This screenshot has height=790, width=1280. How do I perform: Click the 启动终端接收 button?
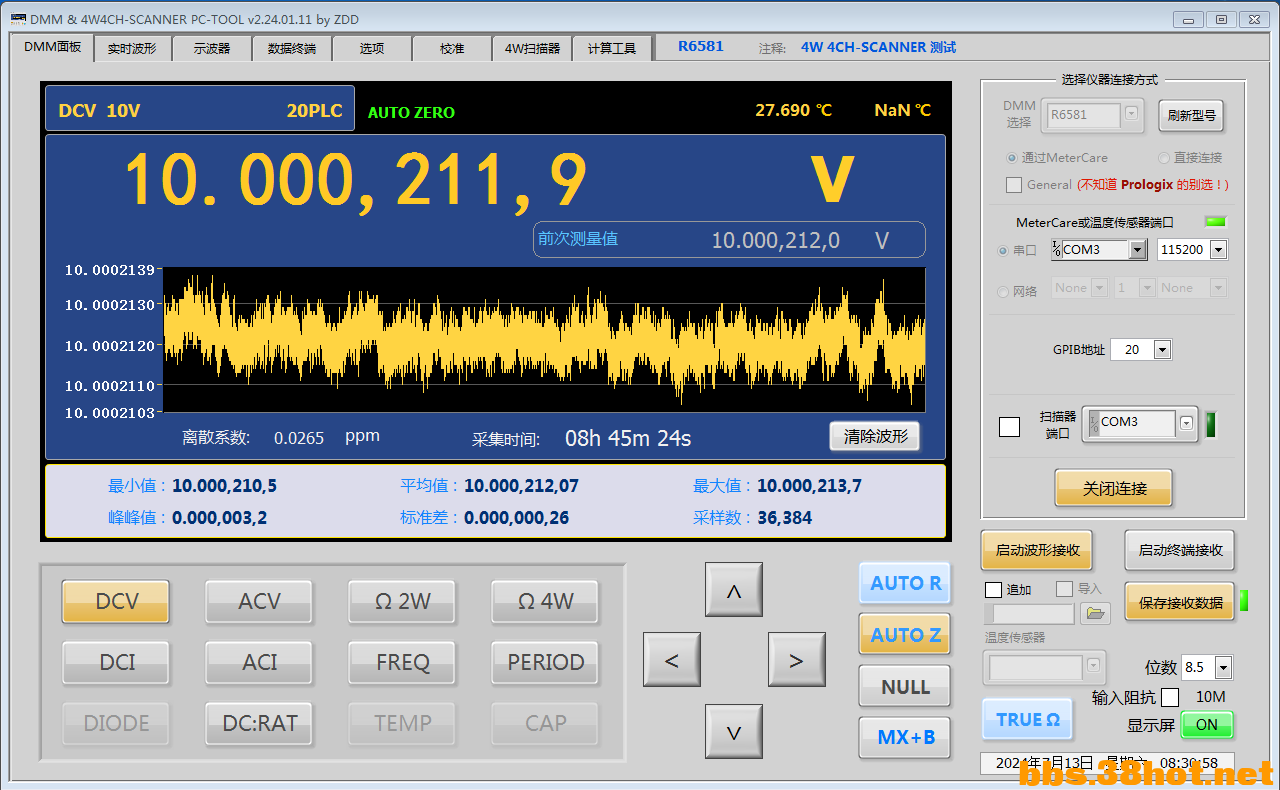tap(1180, 550)
